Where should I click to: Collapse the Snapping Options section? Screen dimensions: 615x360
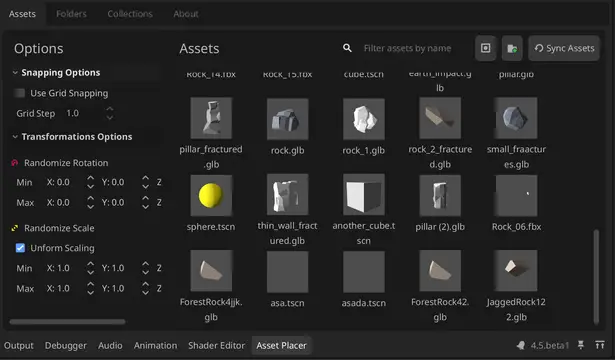tap(15, 73)
